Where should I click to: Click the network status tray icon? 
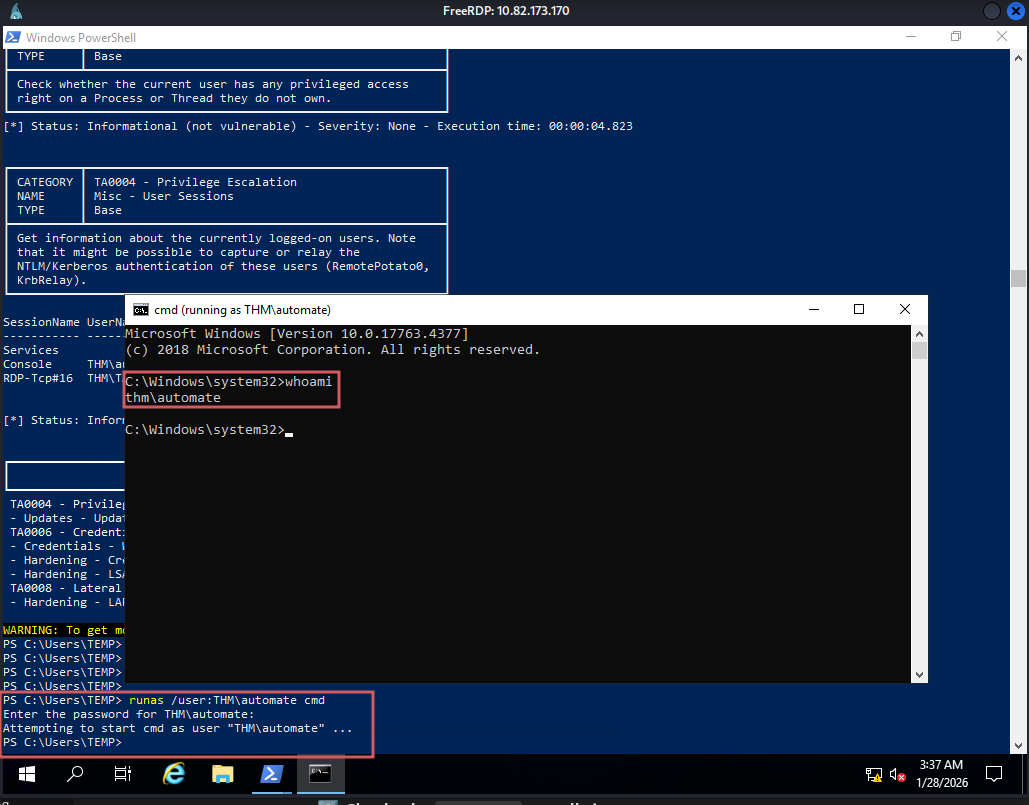click(x=873, y=774)
